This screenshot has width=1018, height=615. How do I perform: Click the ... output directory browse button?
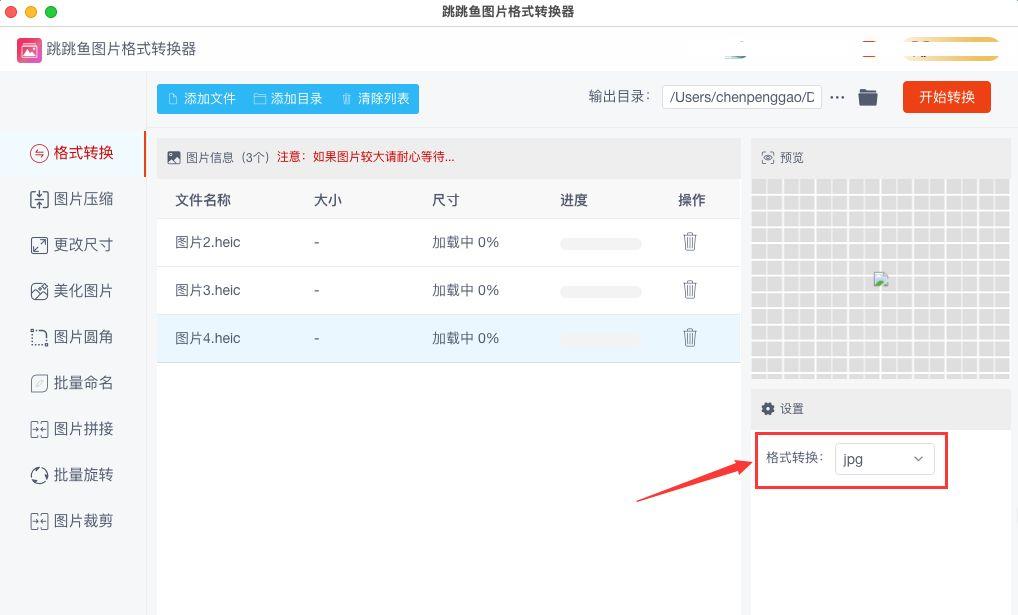(837, 97)
